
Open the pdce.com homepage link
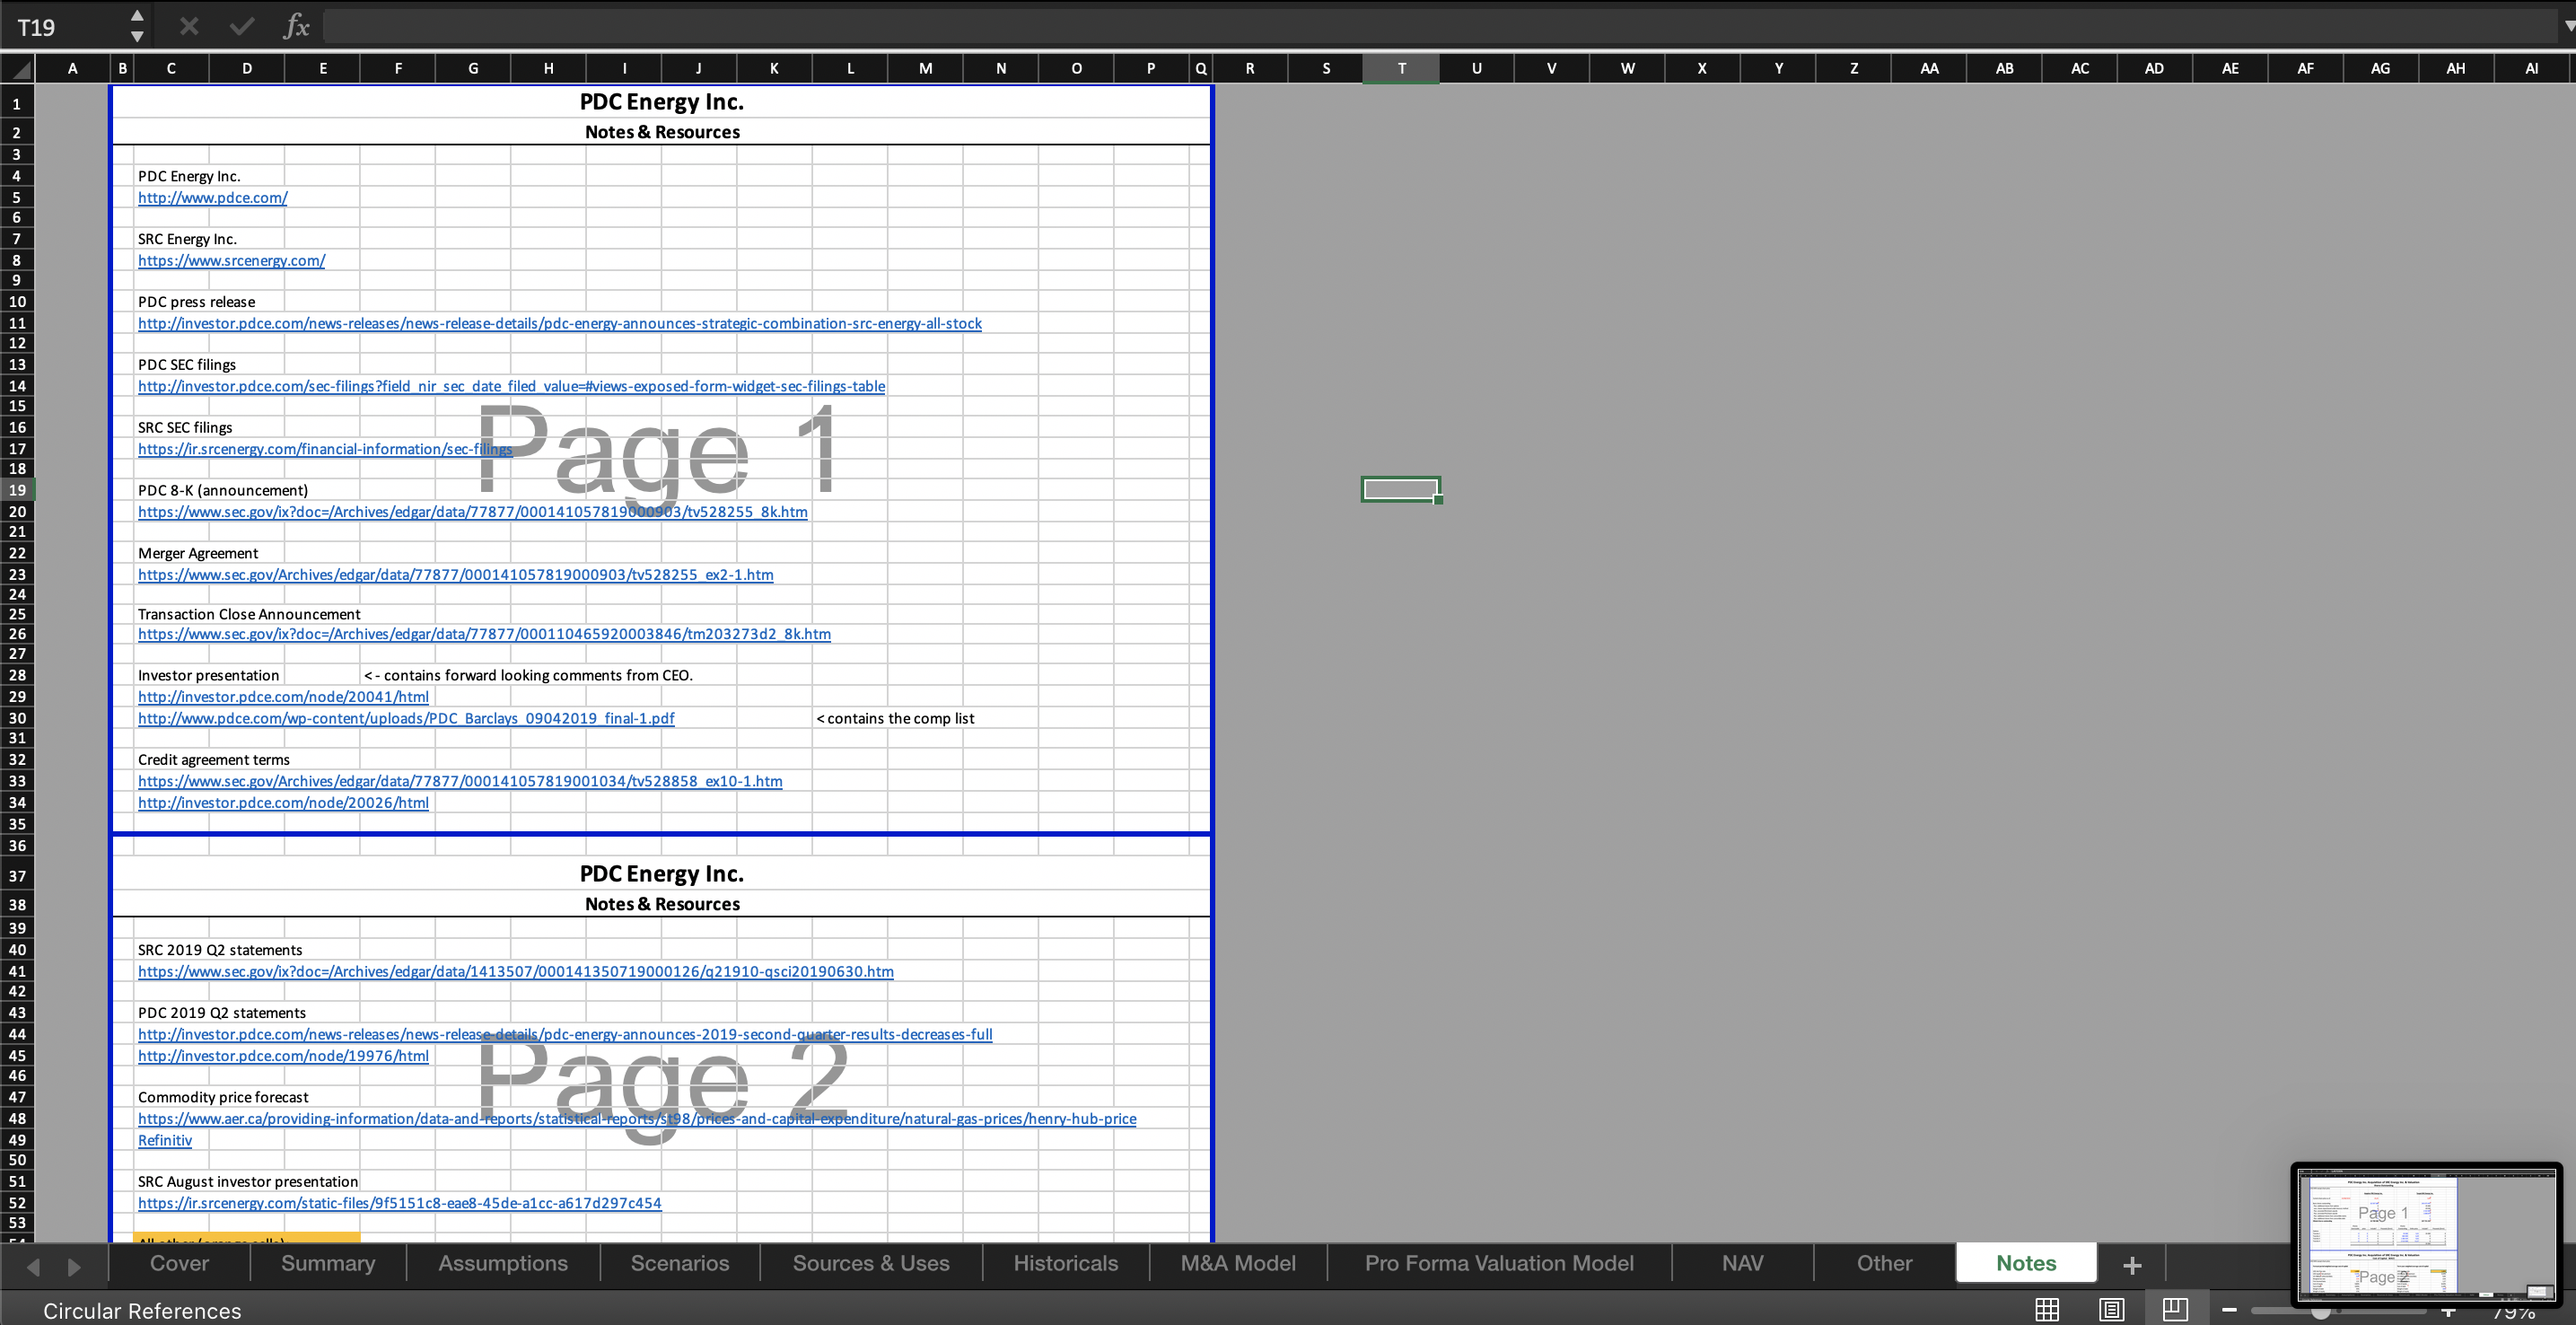(213, 198)
